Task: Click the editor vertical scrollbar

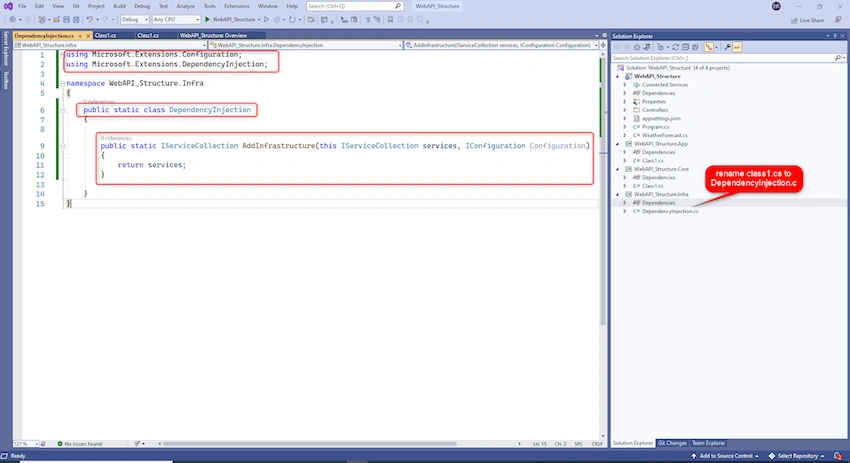Action: point(603,190)
